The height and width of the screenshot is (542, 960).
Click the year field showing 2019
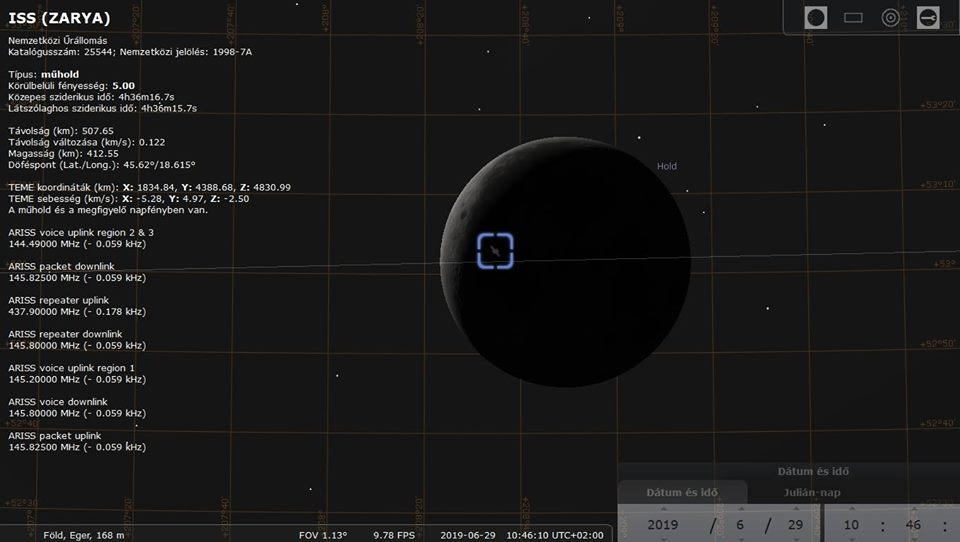point(662,525)
